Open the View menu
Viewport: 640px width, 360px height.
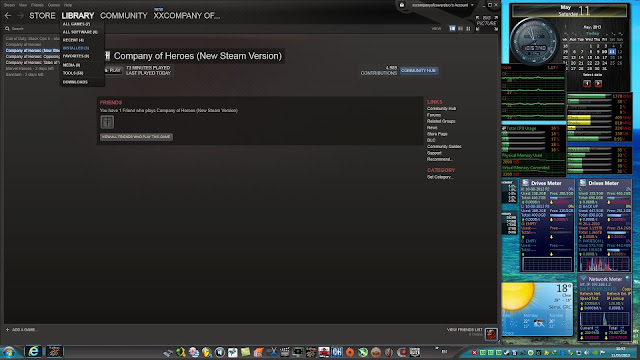[x=23, y=5]
